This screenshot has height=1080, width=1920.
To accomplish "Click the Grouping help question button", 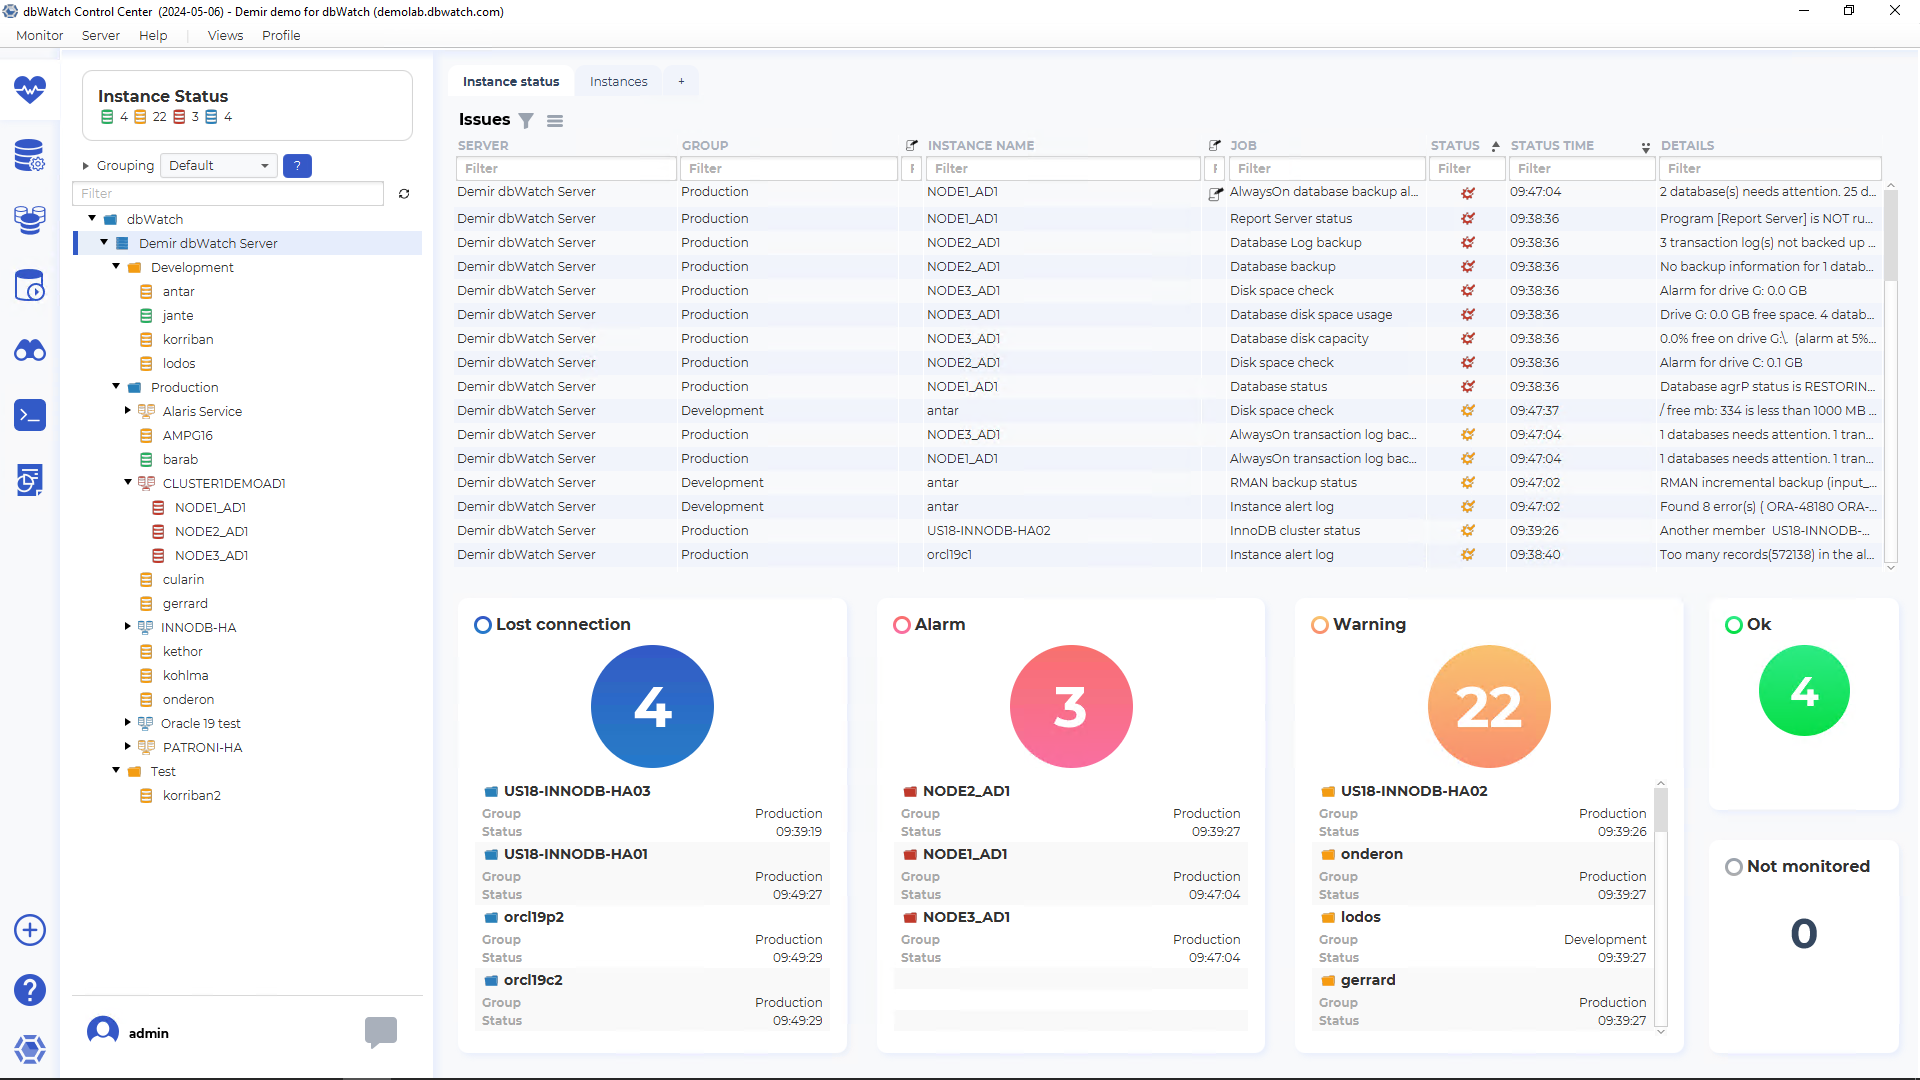I will [x=297, y=165].
